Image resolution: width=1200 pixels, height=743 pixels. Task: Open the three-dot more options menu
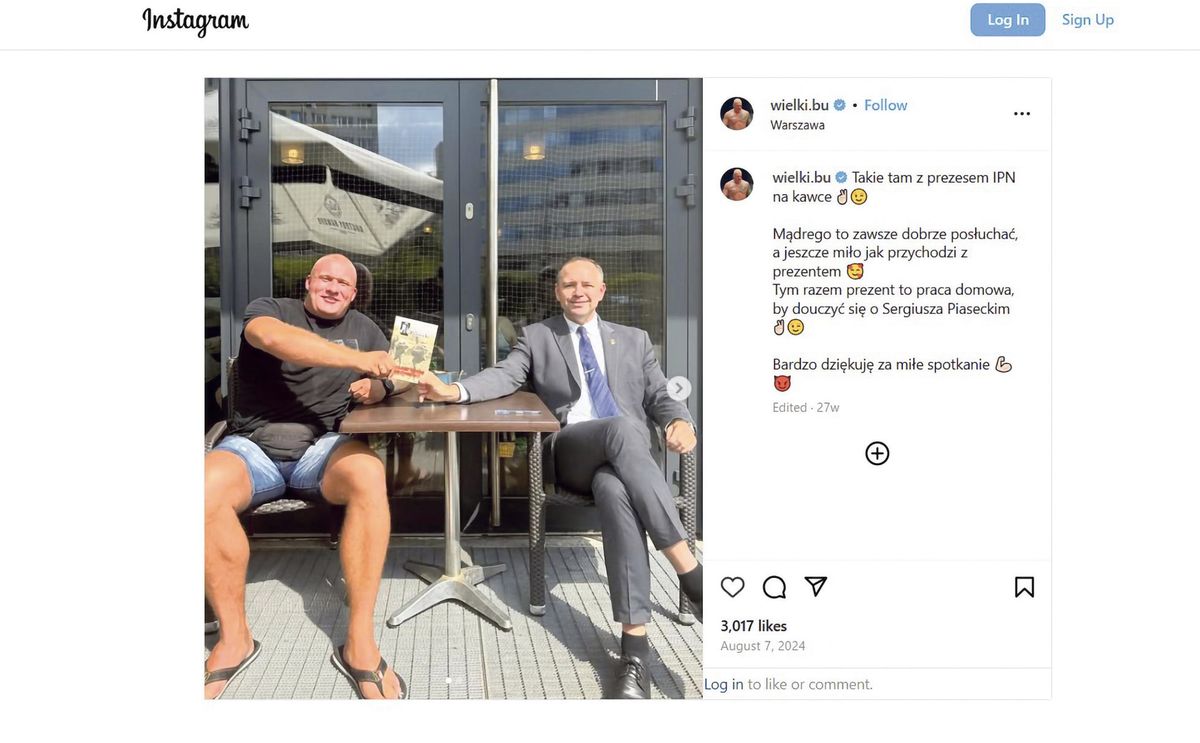coord(1022,114)
